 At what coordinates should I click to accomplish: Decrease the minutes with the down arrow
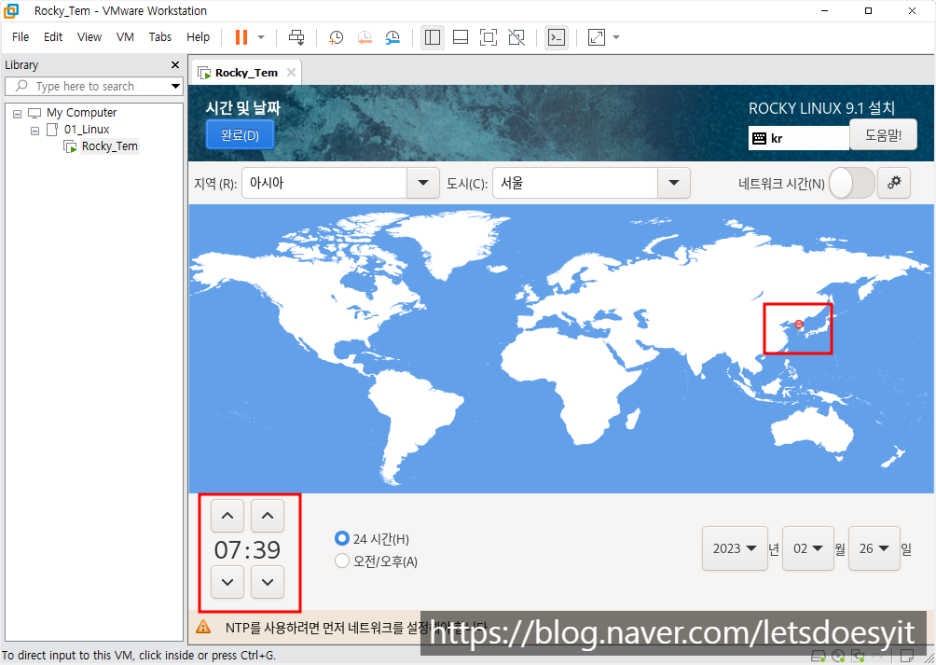pos(267,581)
